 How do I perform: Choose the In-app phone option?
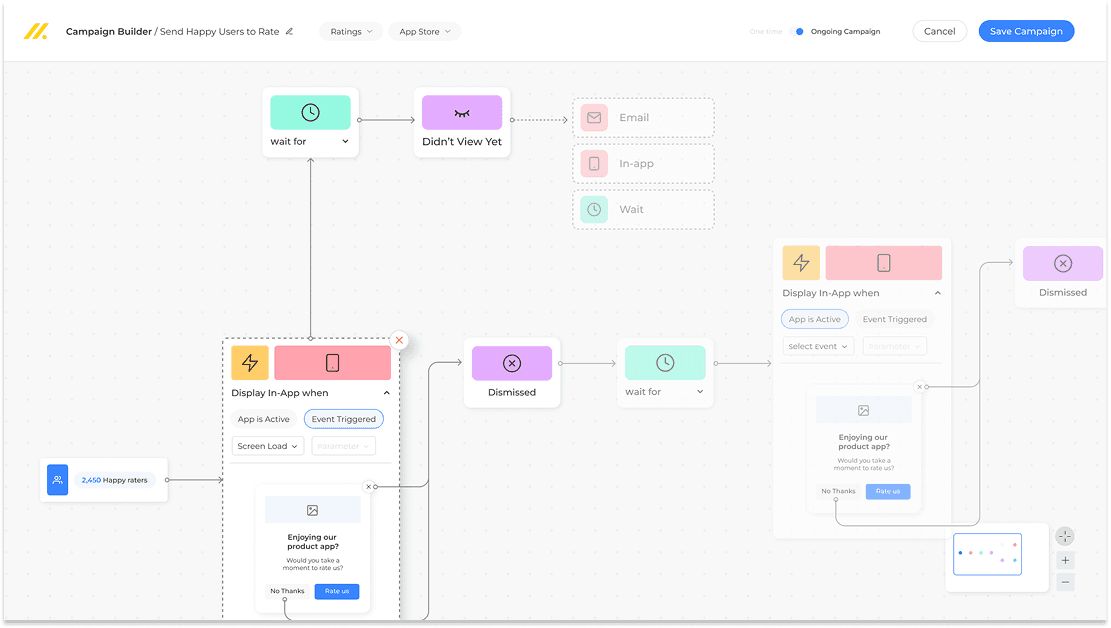click(x=643, y=164)
